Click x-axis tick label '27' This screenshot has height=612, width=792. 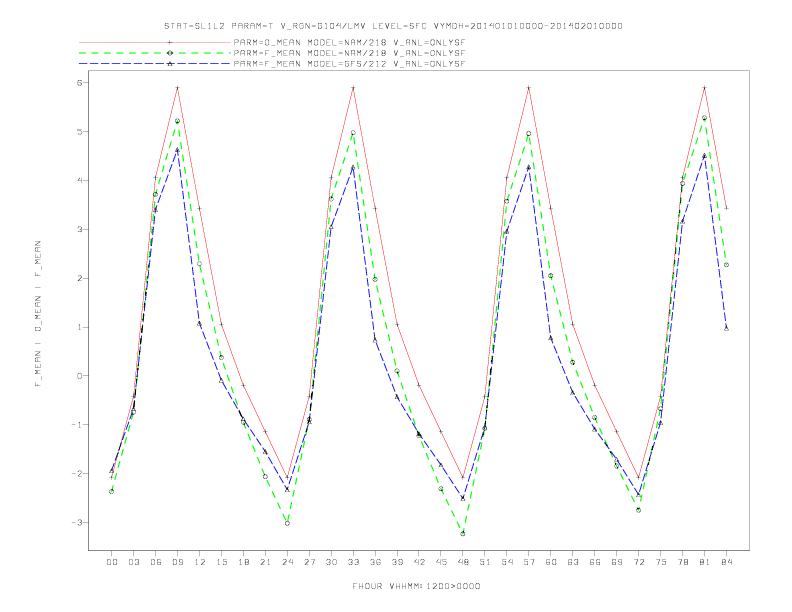pos(309,562)
